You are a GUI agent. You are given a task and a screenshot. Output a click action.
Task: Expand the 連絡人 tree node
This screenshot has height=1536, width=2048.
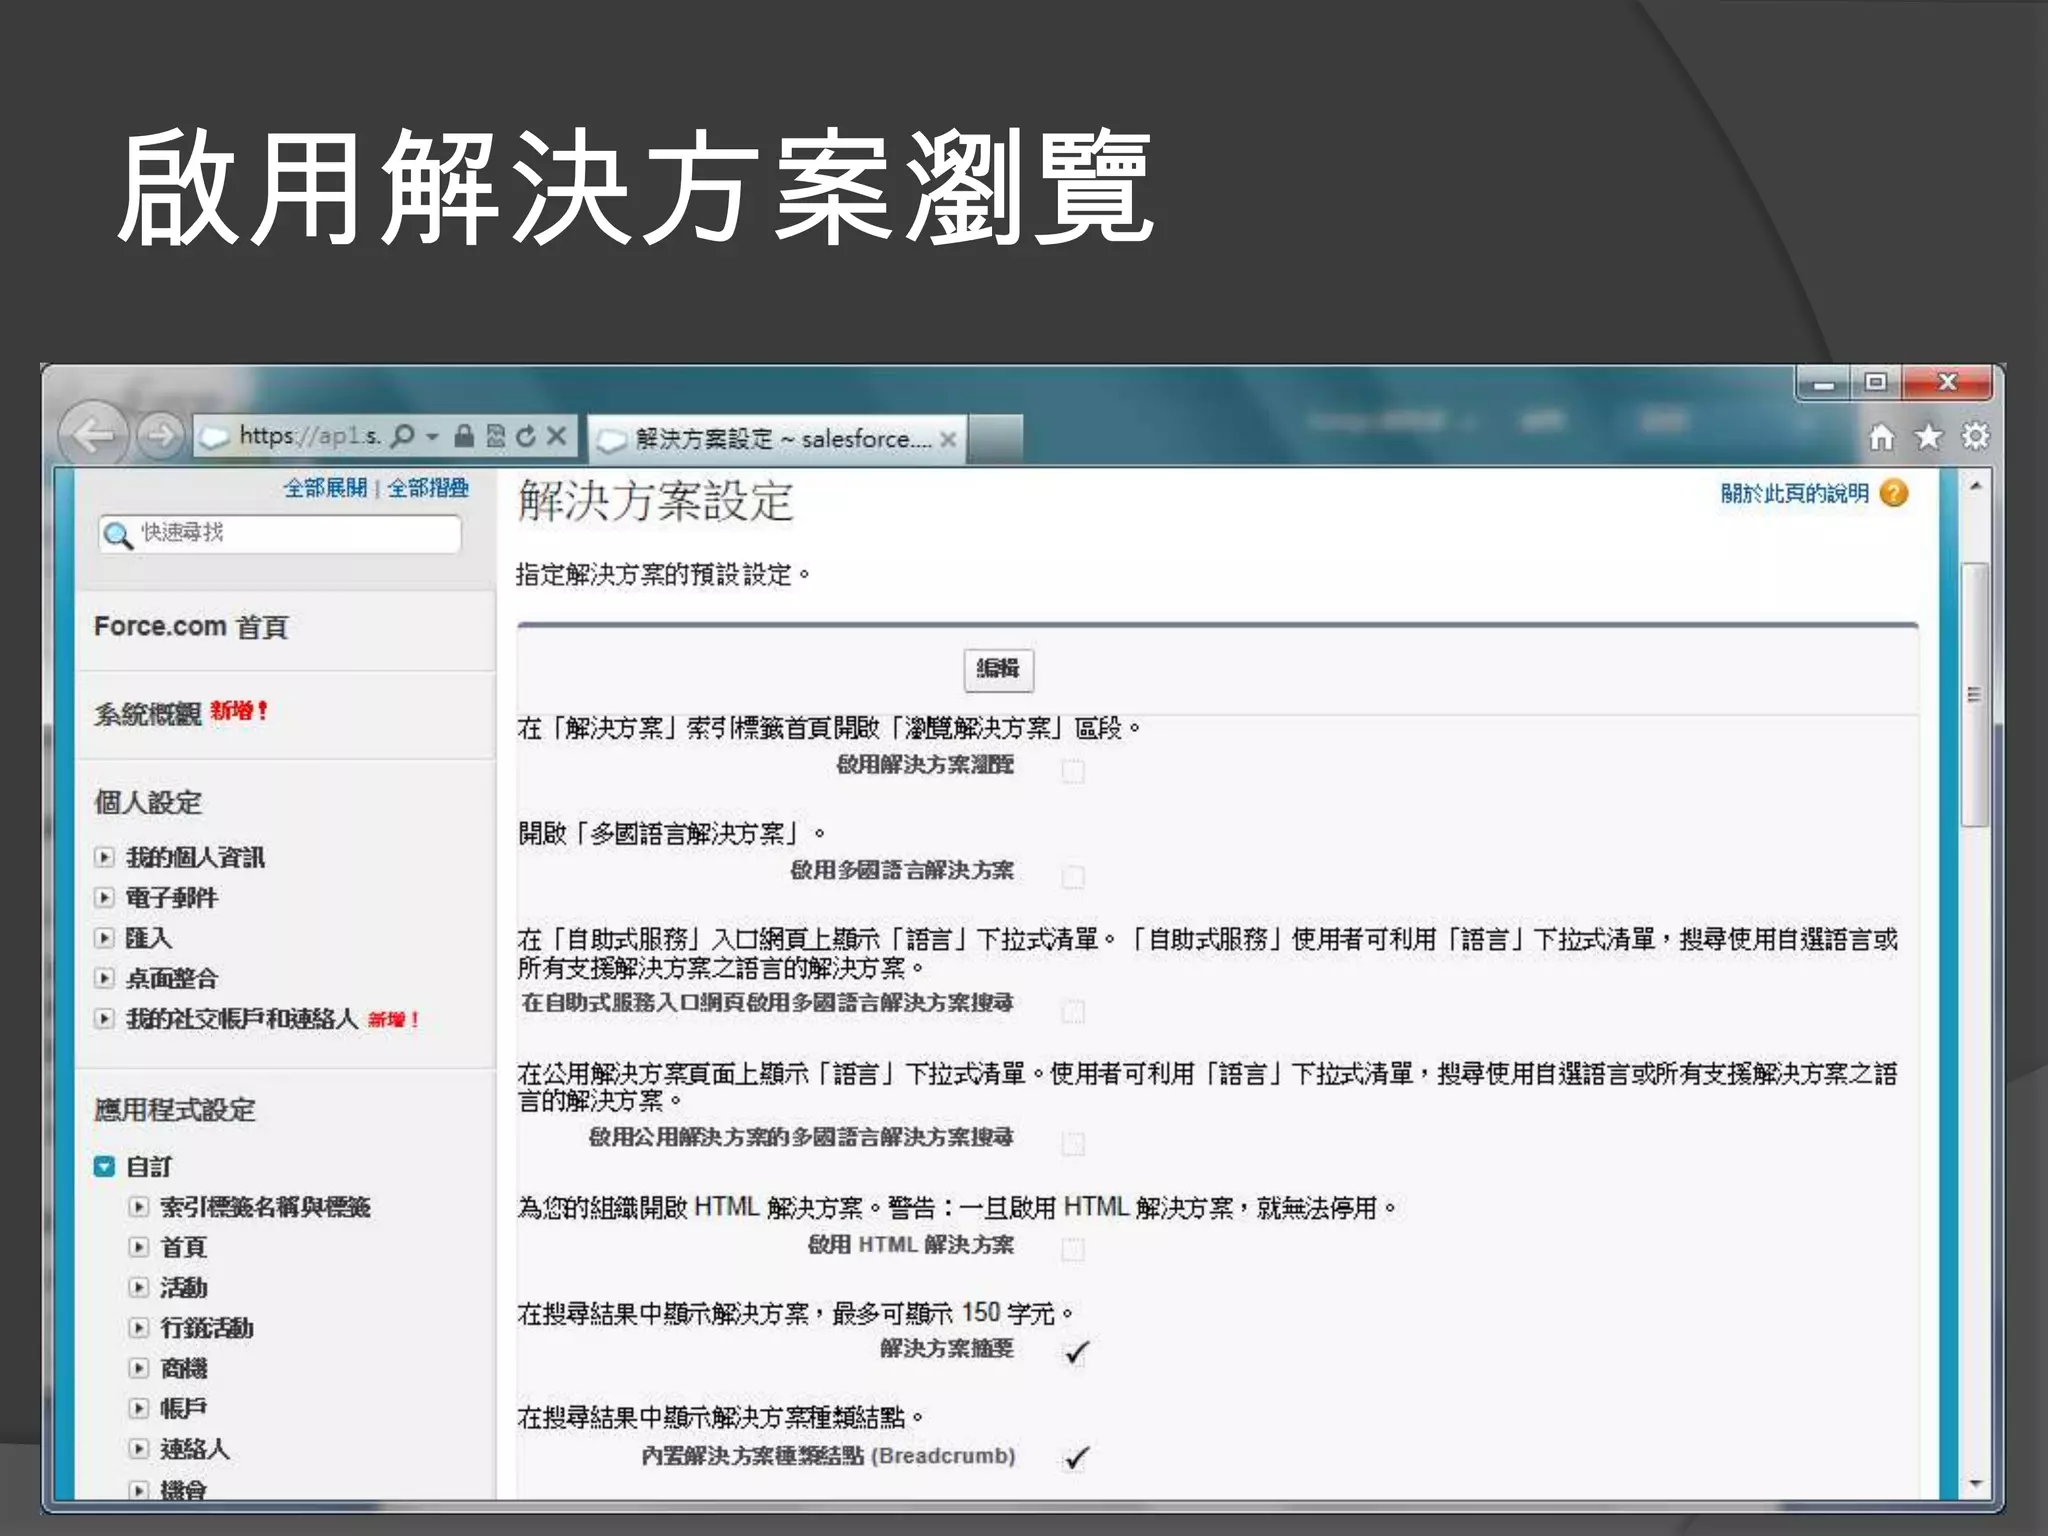coord(139,1449)
